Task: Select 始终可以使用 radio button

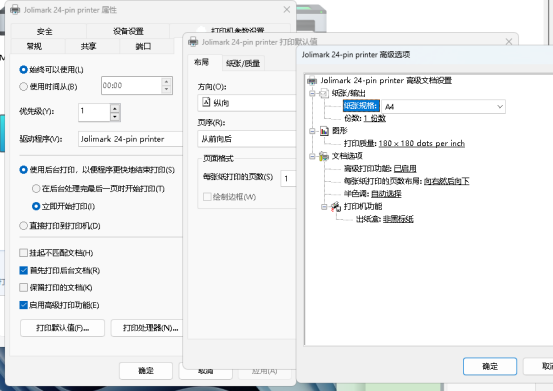Action: click(23, 70)
